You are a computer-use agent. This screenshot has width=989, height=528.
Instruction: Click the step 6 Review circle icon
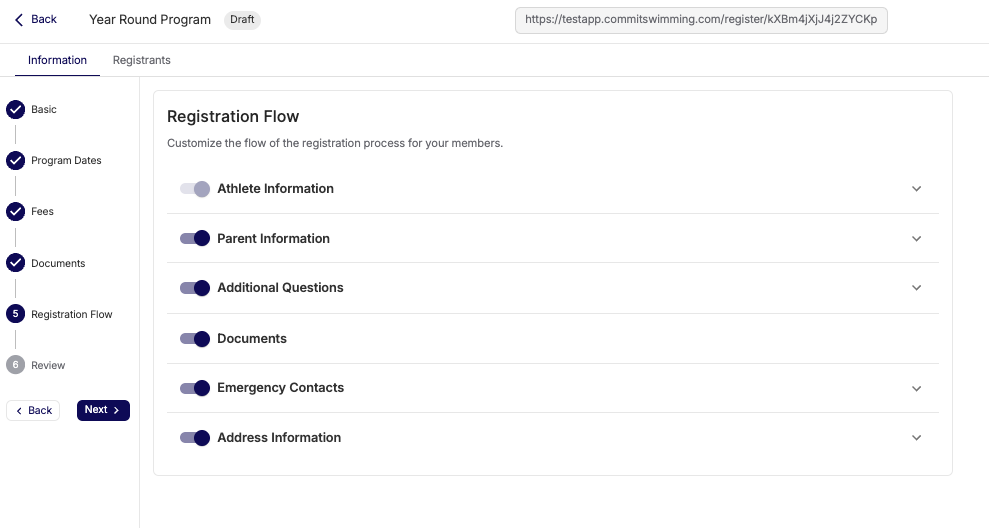point(16,365)
